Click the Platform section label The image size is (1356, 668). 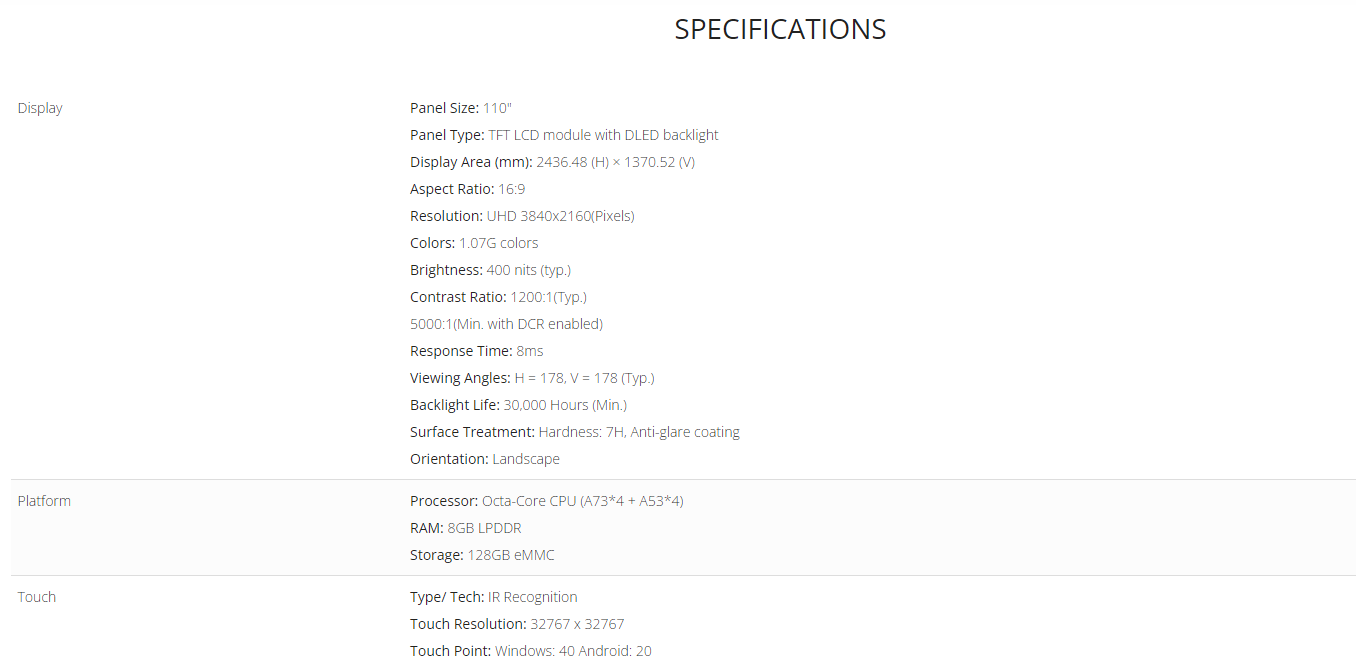click(44, 501)
